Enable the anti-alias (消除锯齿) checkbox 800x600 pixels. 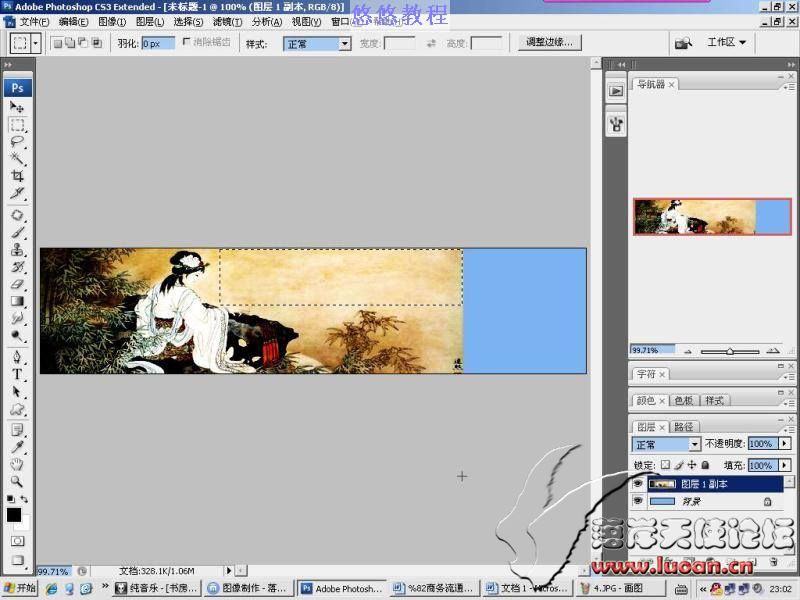click(186, 42)
